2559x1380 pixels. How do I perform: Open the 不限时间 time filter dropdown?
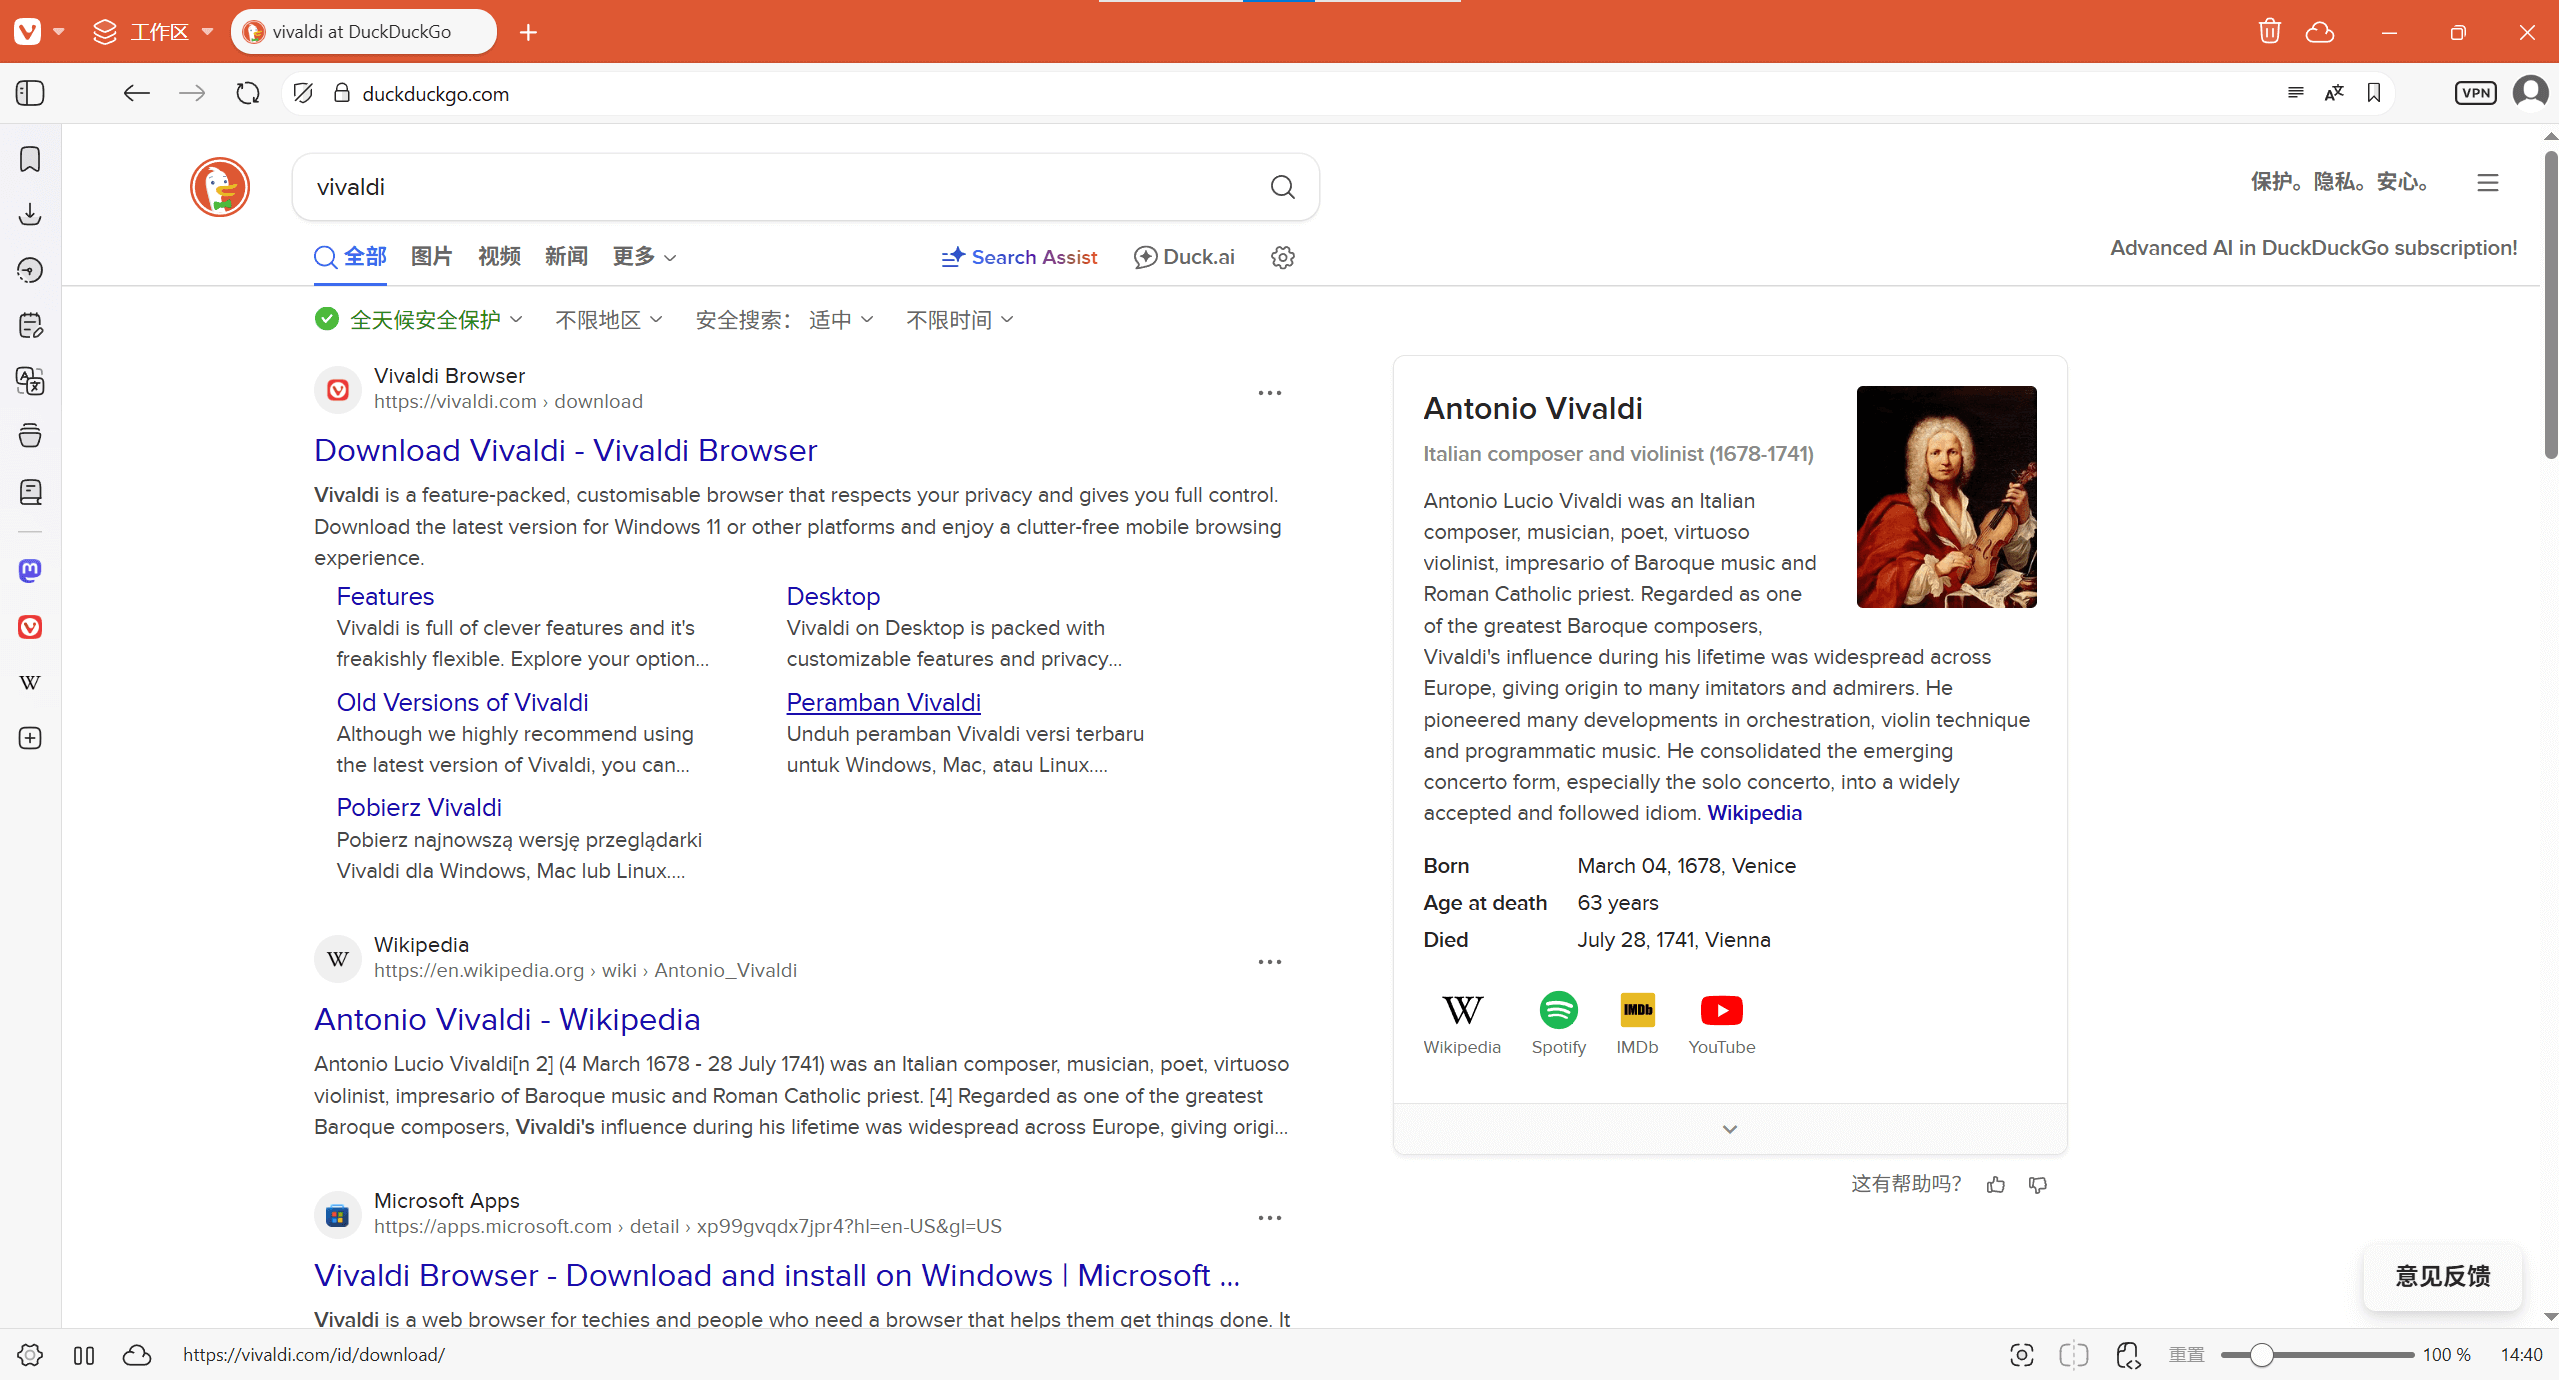pos(959,320)
